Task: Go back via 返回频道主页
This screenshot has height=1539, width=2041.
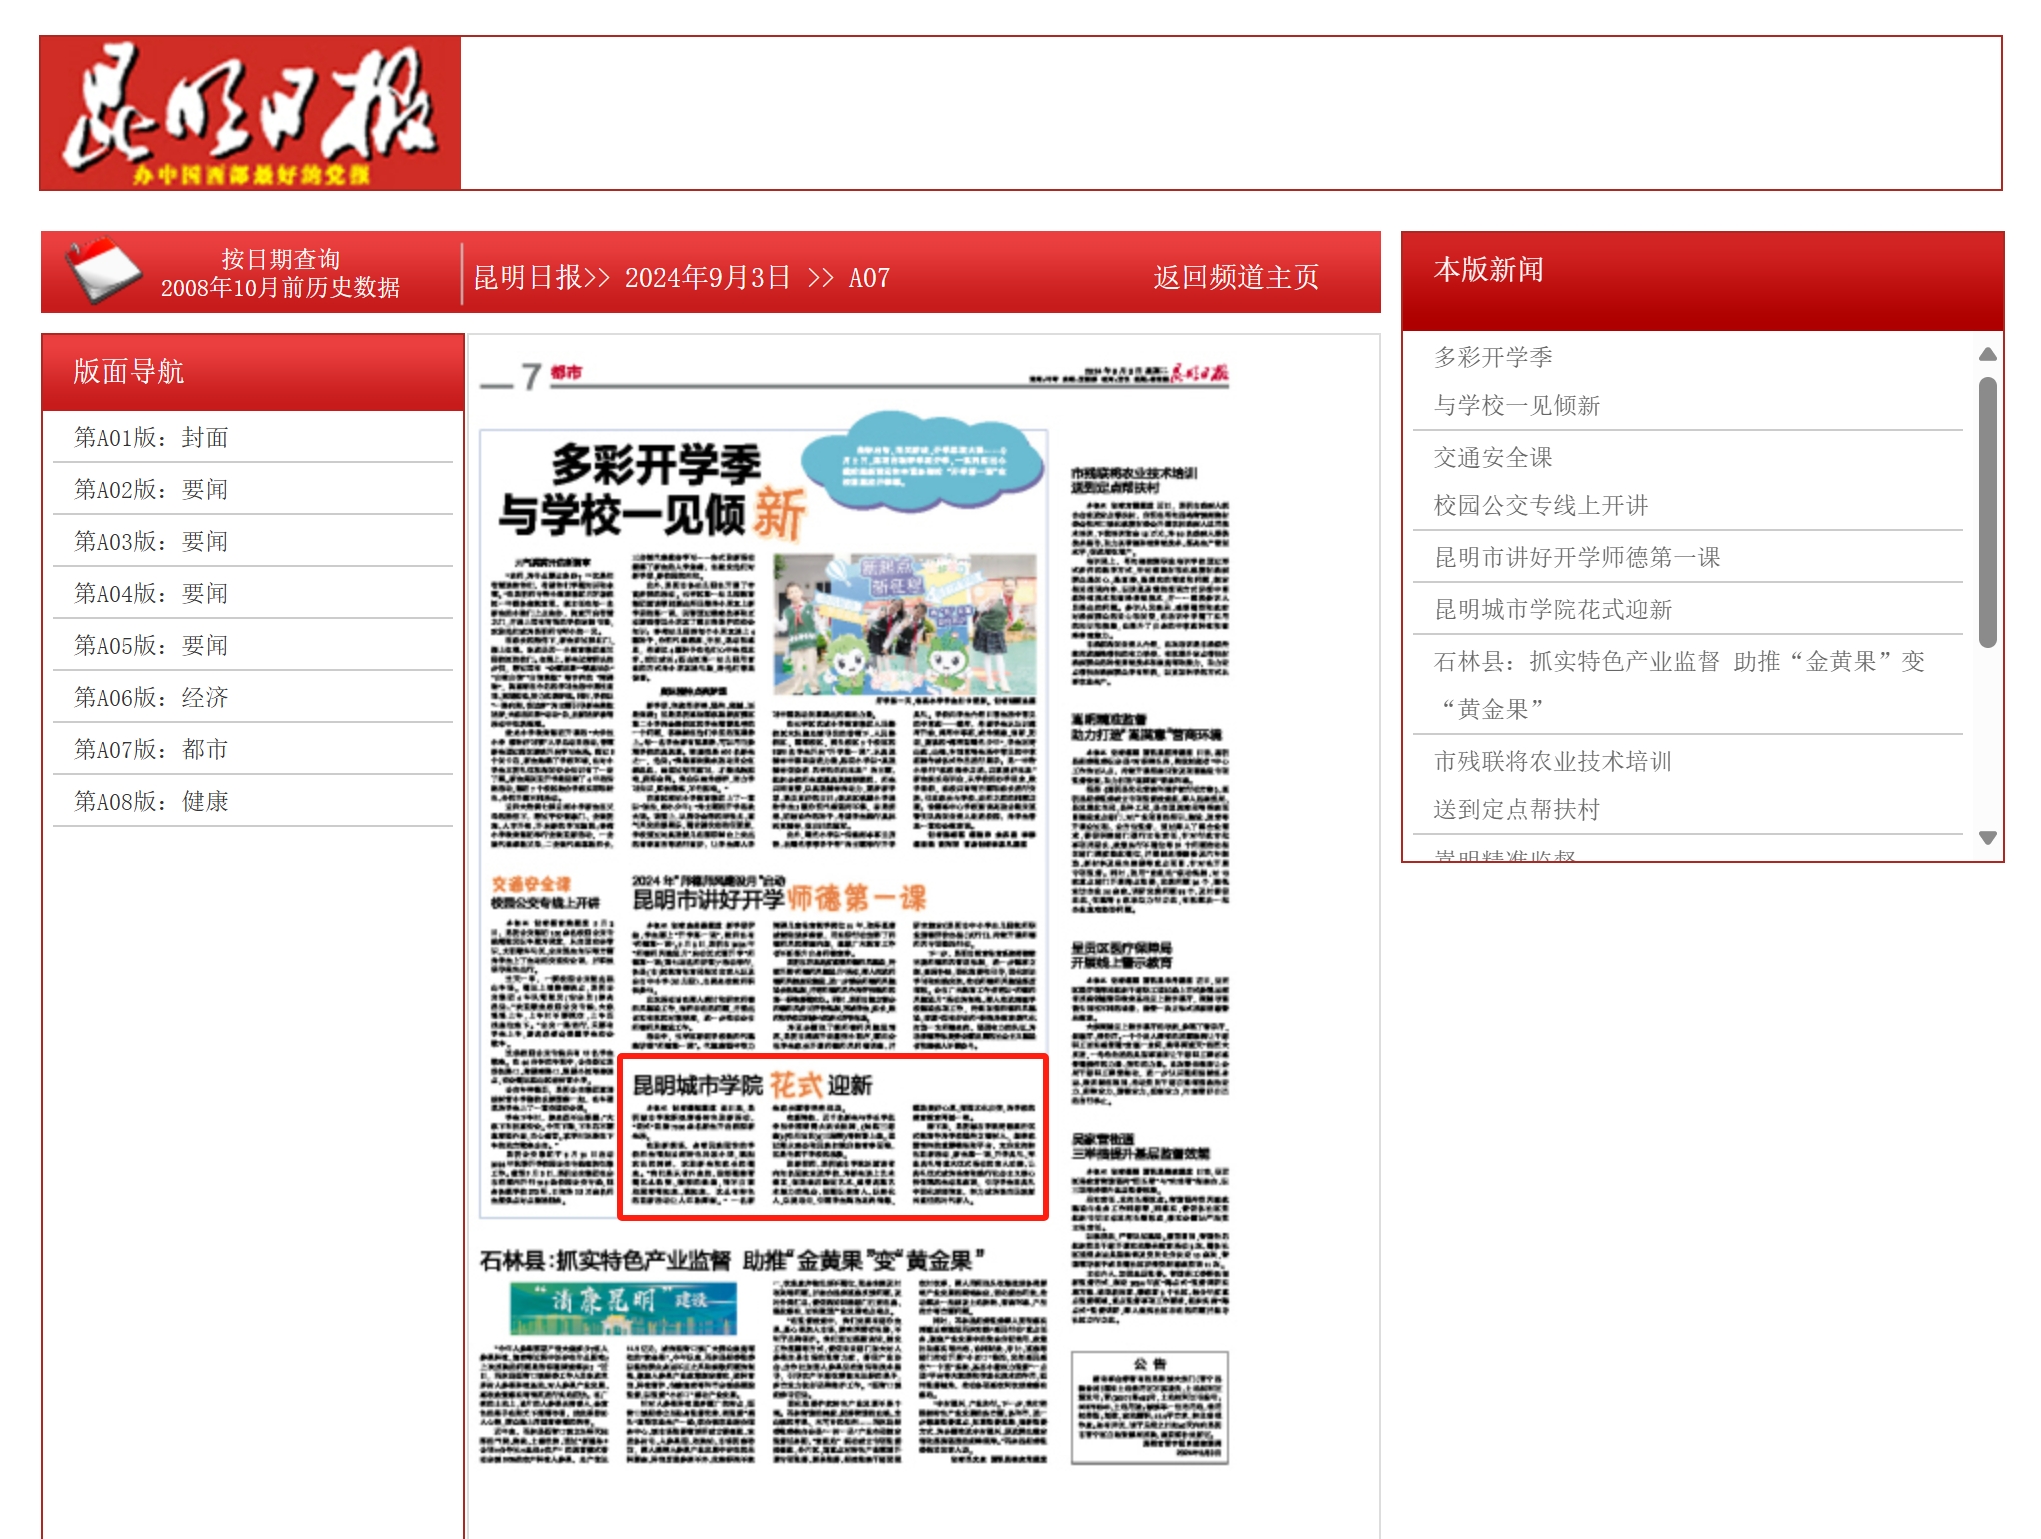Action: (1236, 277)
